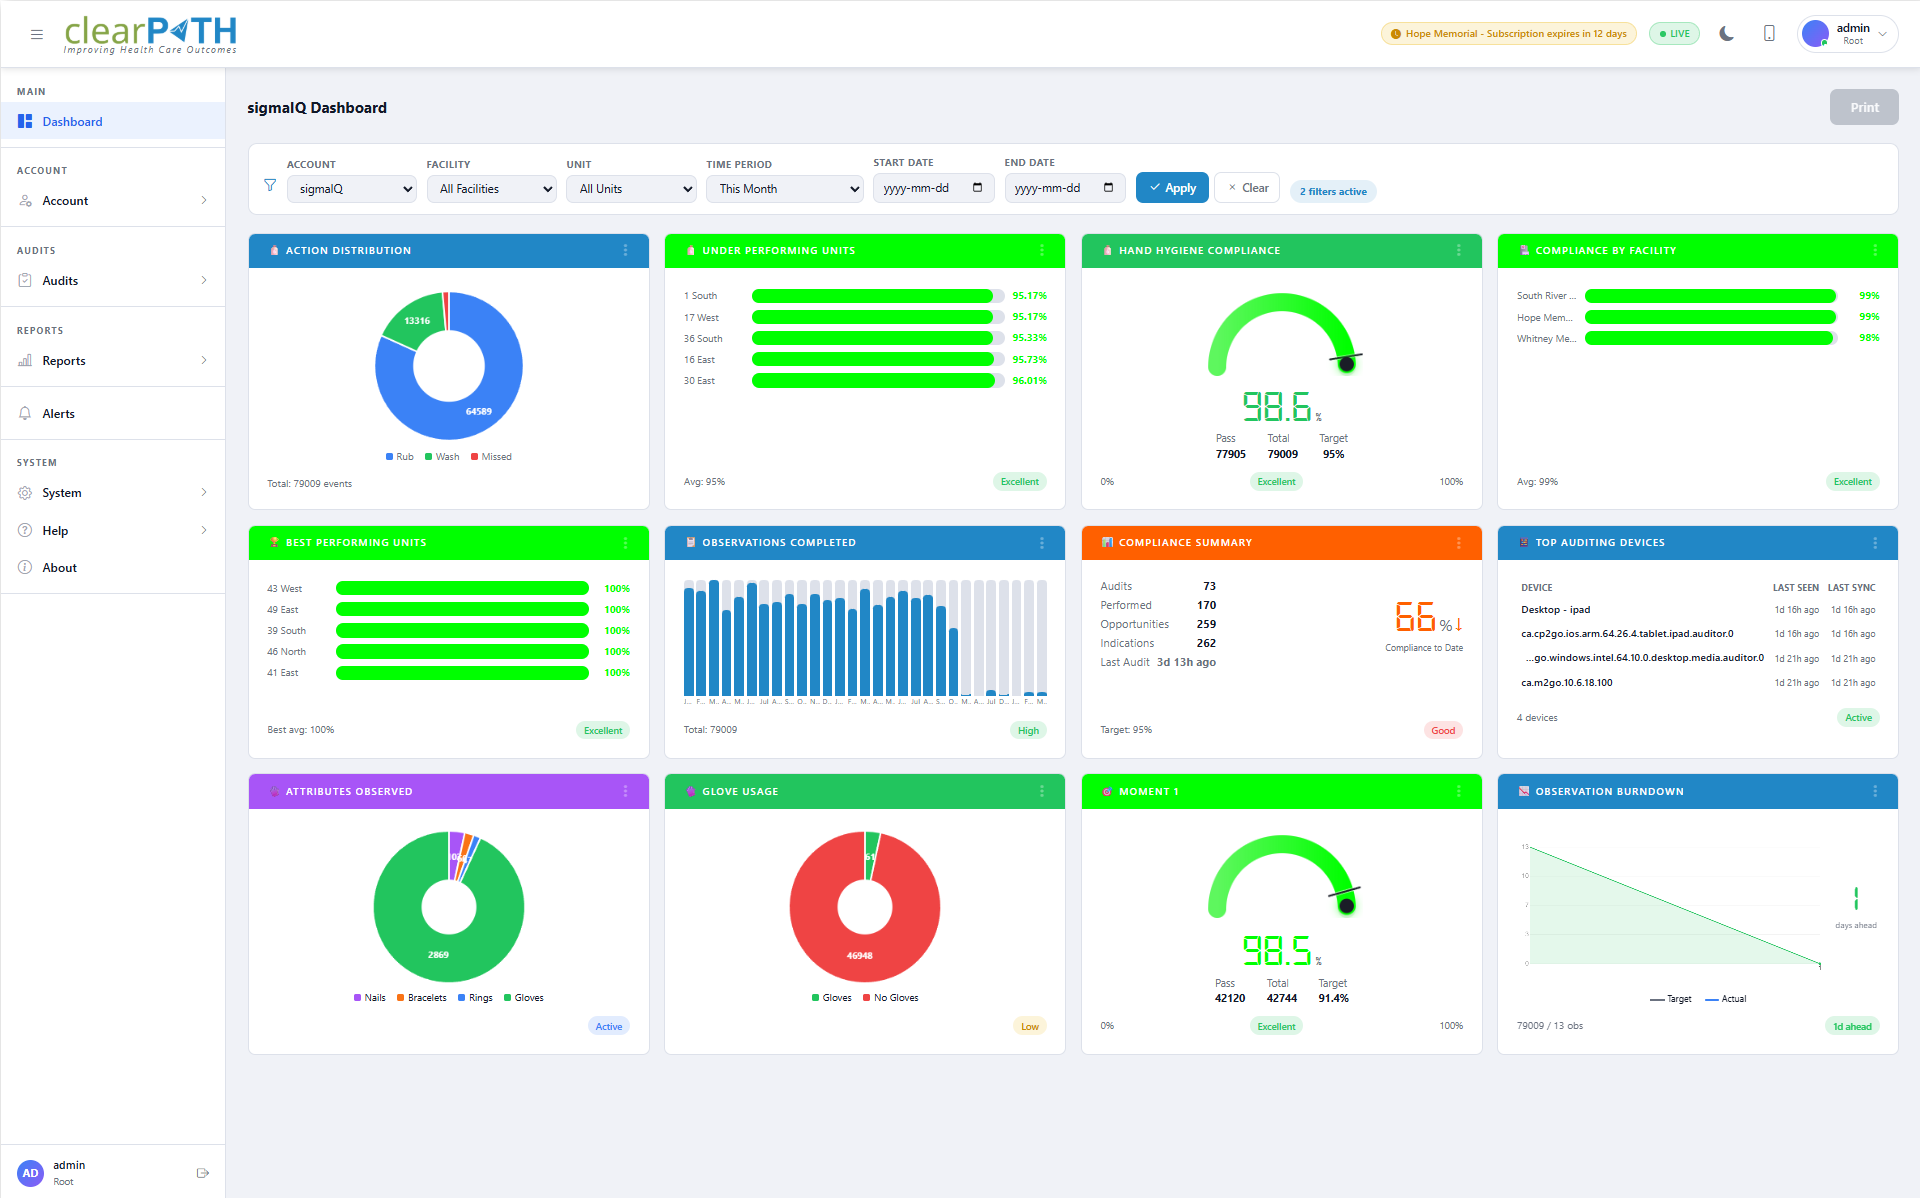Open the Audits section
Screen dimensions: 1920x1198
click(60, 280)
